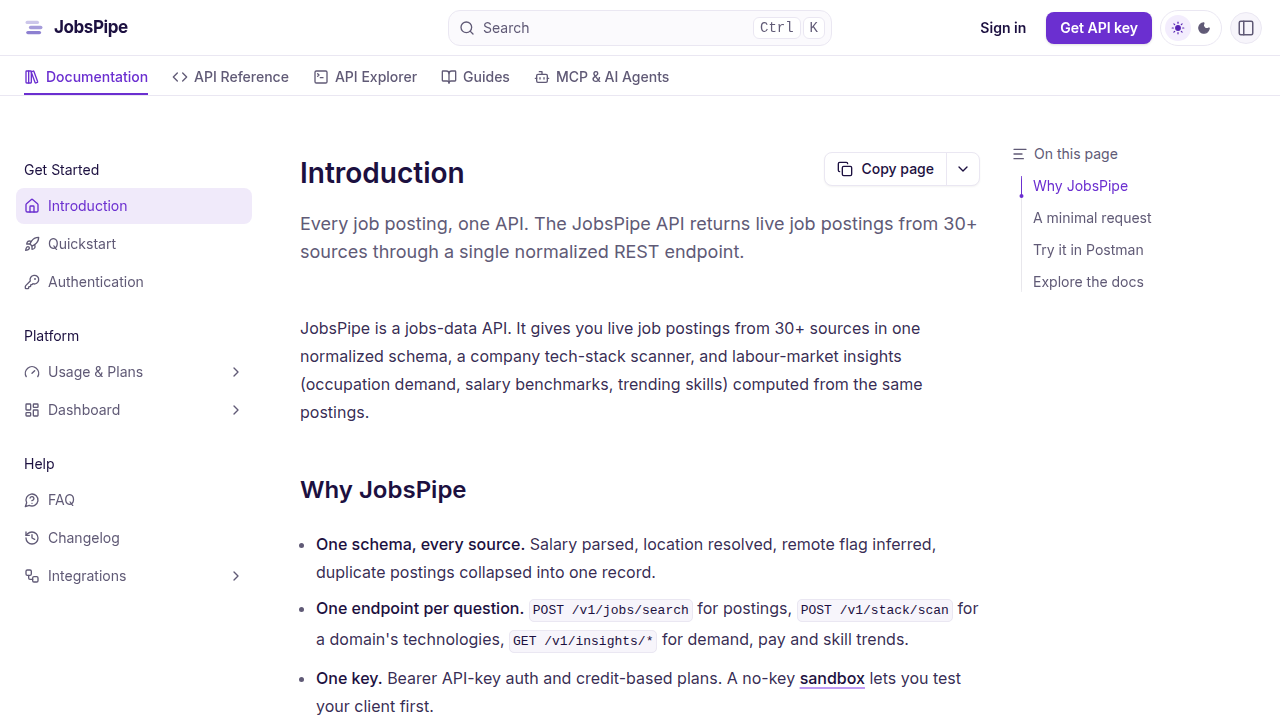The image size is (1280, 720).
Task: Jump to A minimal request section
Action: [1092, 218]
